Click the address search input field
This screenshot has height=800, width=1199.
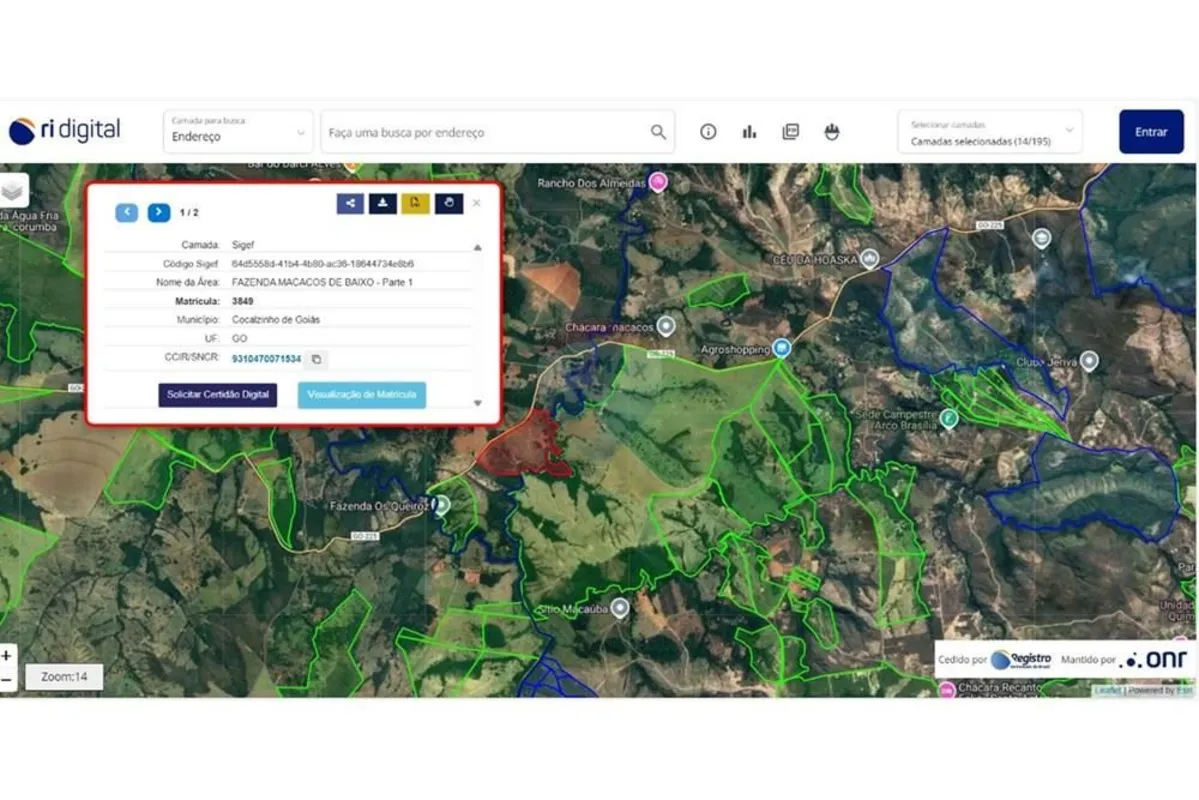[485, 132]
